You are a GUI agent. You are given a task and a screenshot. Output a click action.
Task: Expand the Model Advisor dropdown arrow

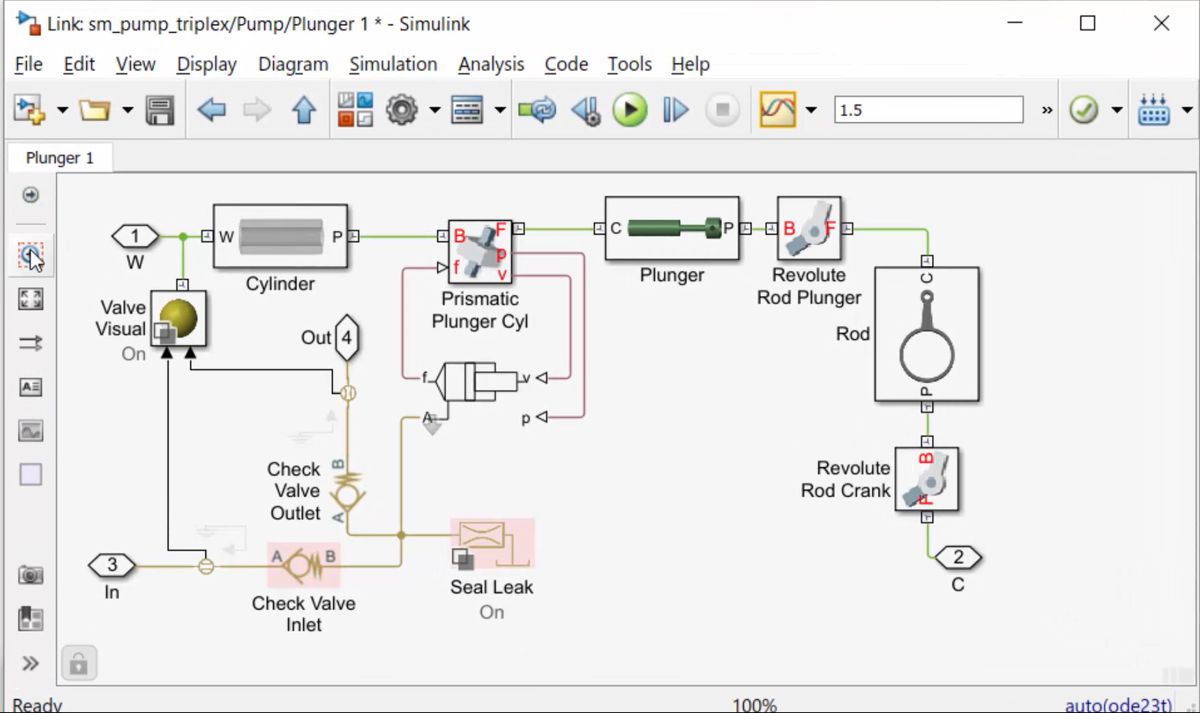[x=1117, y=110]
